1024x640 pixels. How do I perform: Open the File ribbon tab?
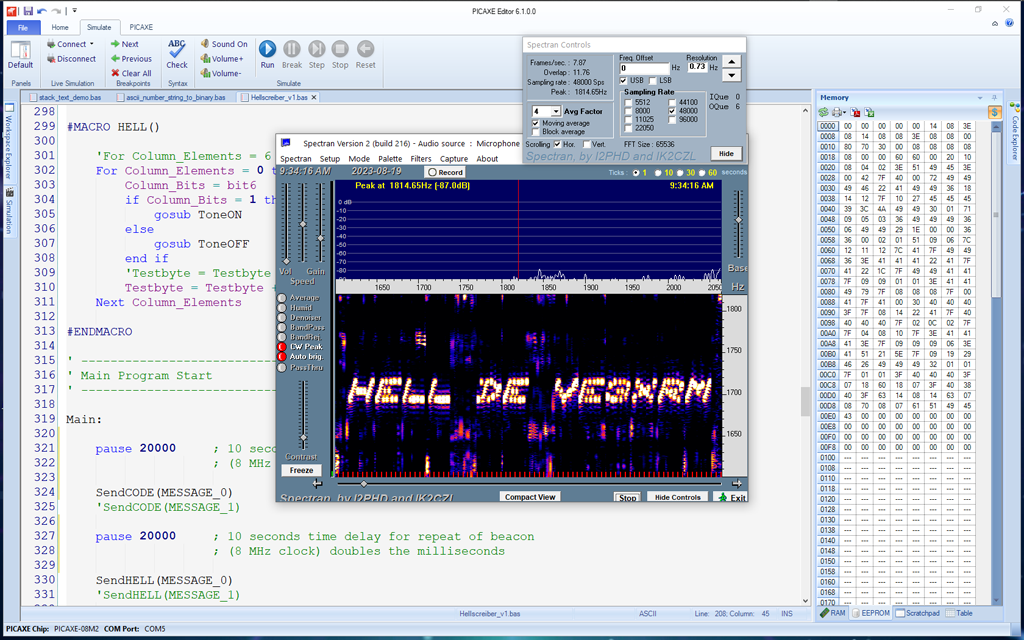pyautogui.click(x=23, y=27)
